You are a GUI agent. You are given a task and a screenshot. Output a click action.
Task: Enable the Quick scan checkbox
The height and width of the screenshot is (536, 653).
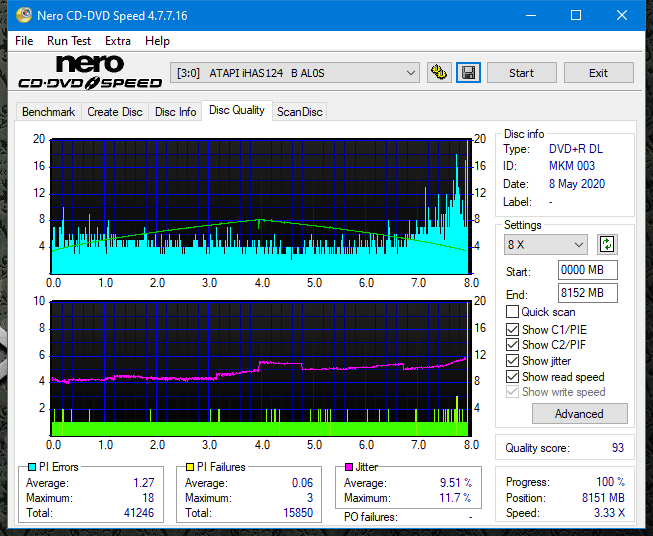[x=512, y=312]
